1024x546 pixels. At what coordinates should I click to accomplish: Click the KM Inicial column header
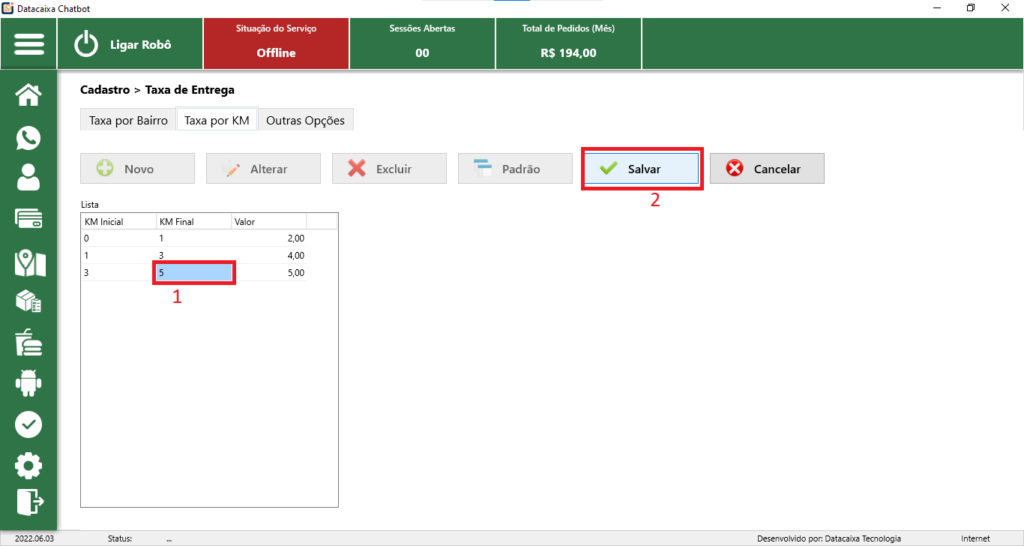pyautogui.click(x=118, y=221)
